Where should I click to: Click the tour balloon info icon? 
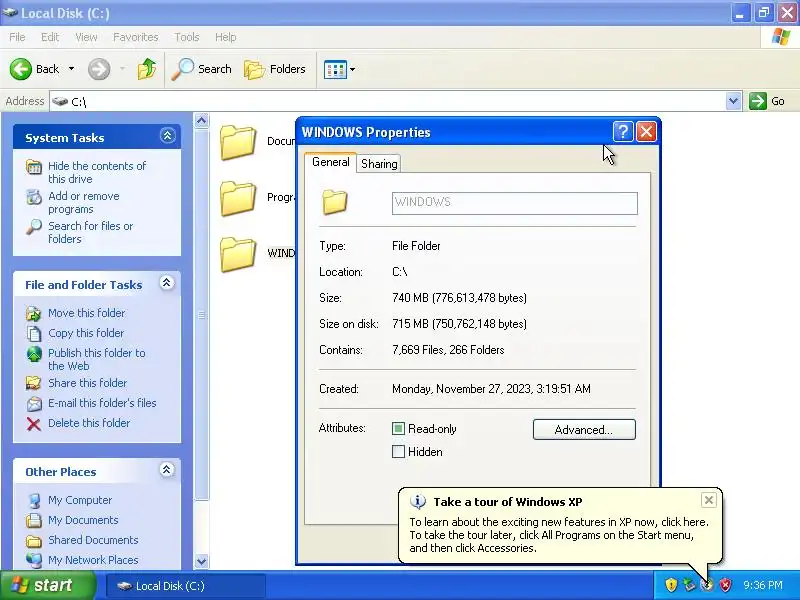pyautogui.click(x=418, y=502)
